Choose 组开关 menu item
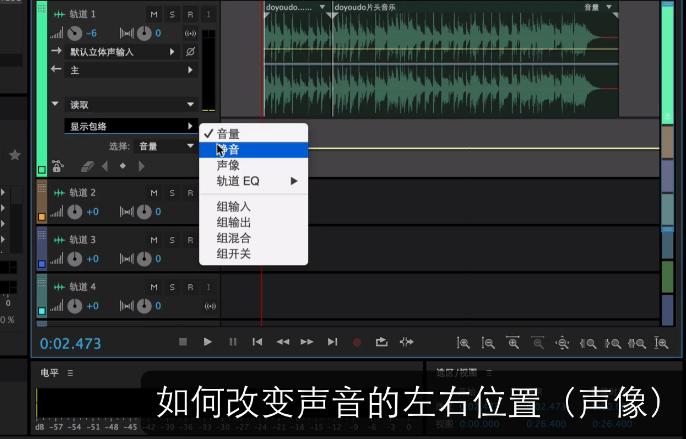This screenshot has width=686, height=439. click(254, 253)
